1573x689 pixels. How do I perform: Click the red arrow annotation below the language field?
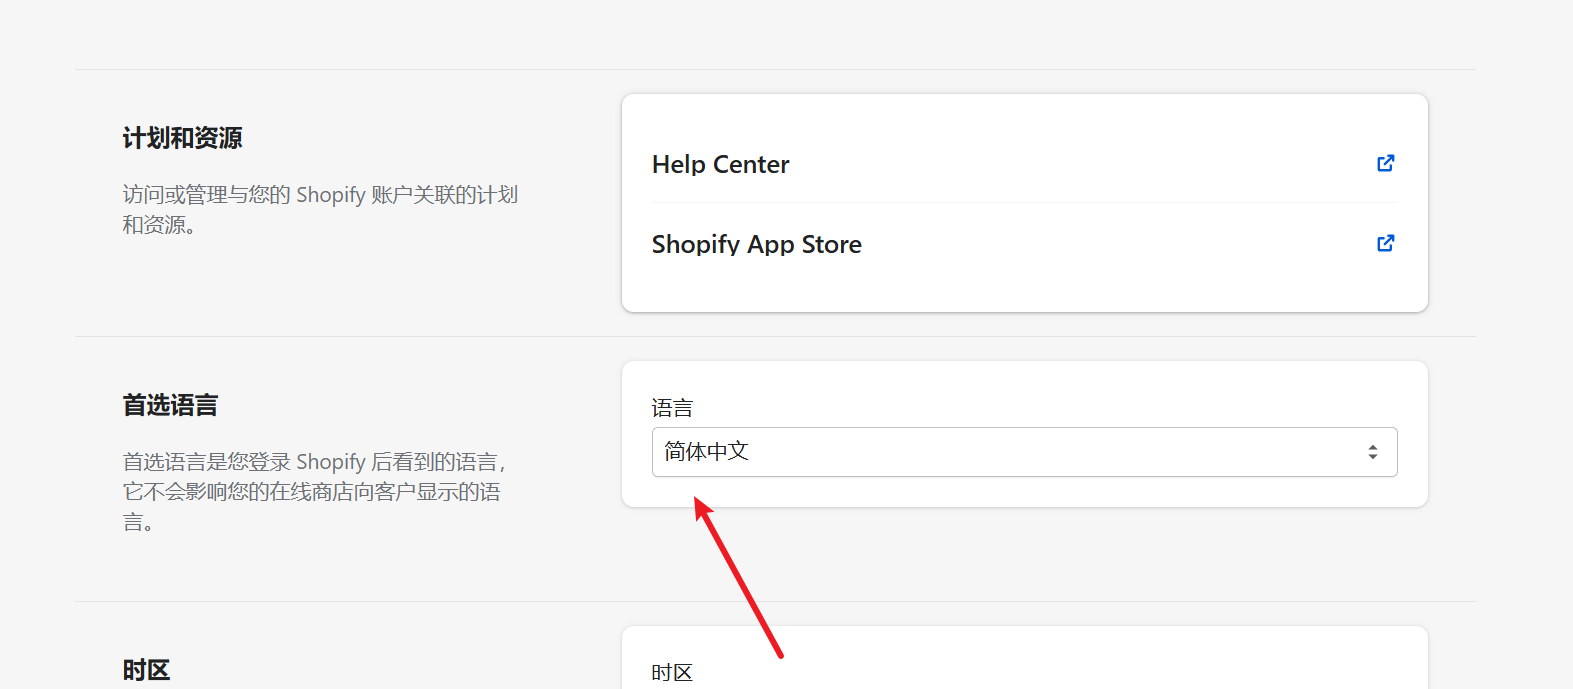pyautogui.click(x=738, y=578)
